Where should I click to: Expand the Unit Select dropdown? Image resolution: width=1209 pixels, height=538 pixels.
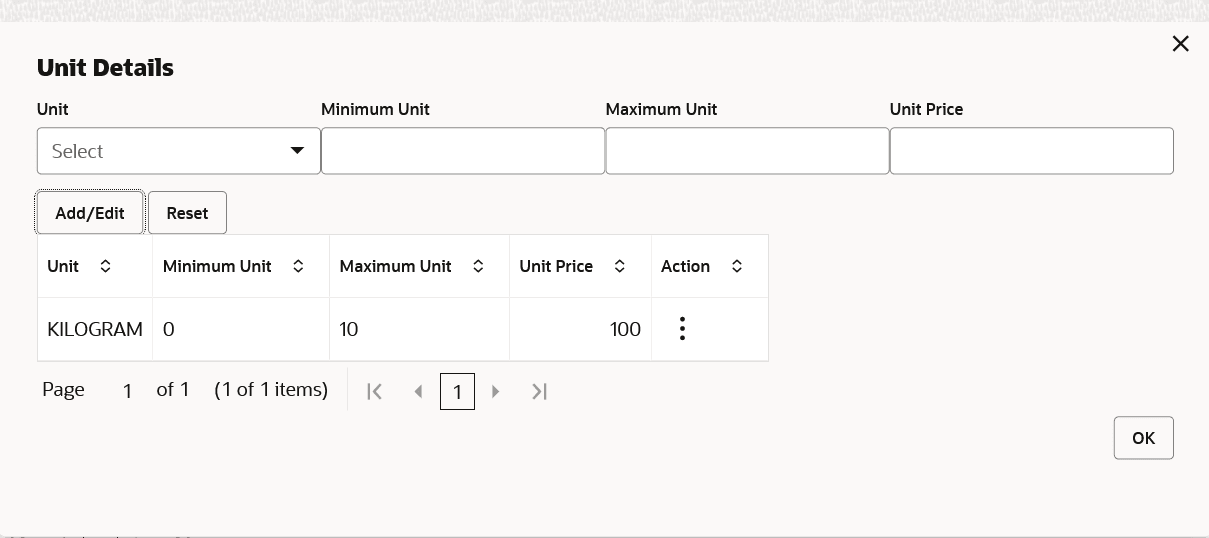(x=179, y=151)
